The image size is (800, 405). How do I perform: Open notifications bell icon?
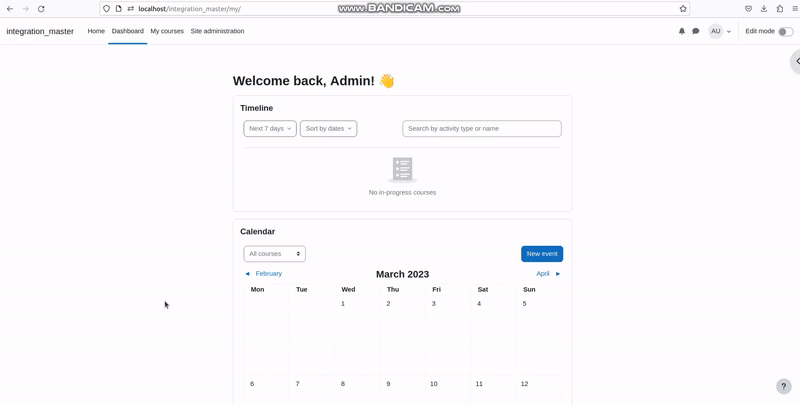(x=682, y=31)
